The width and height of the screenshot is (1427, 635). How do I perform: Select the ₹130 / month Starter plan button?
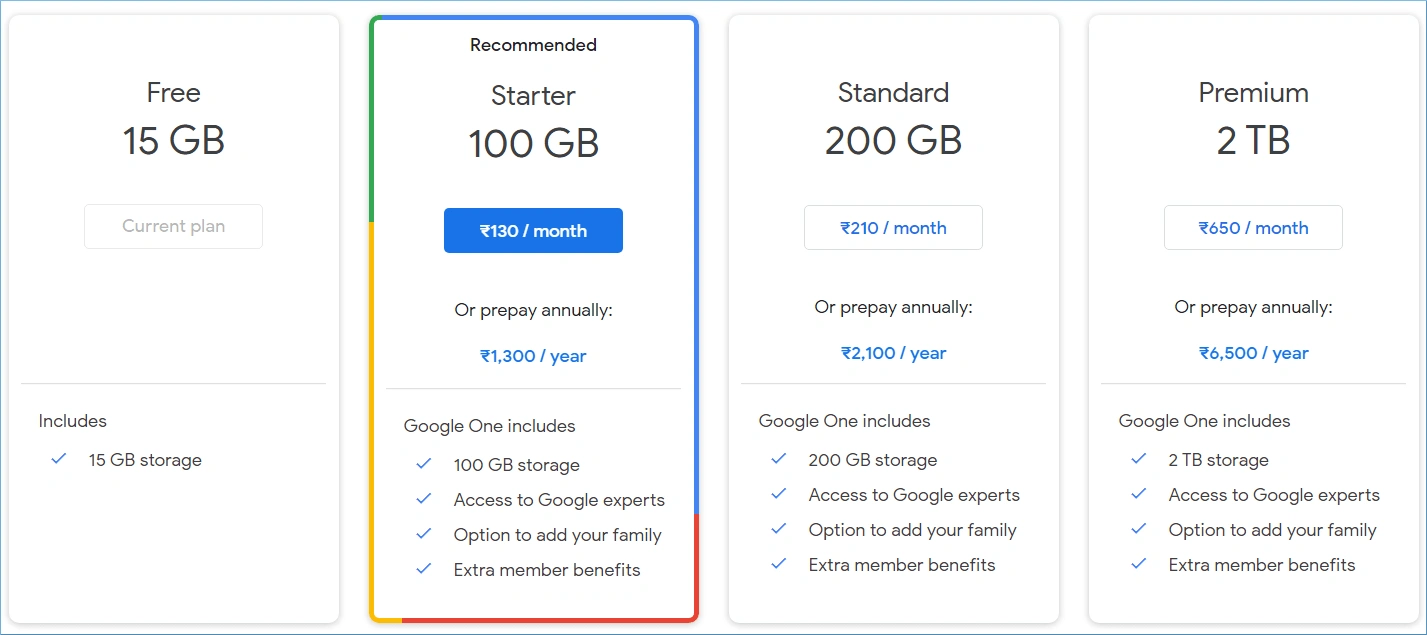533,230
